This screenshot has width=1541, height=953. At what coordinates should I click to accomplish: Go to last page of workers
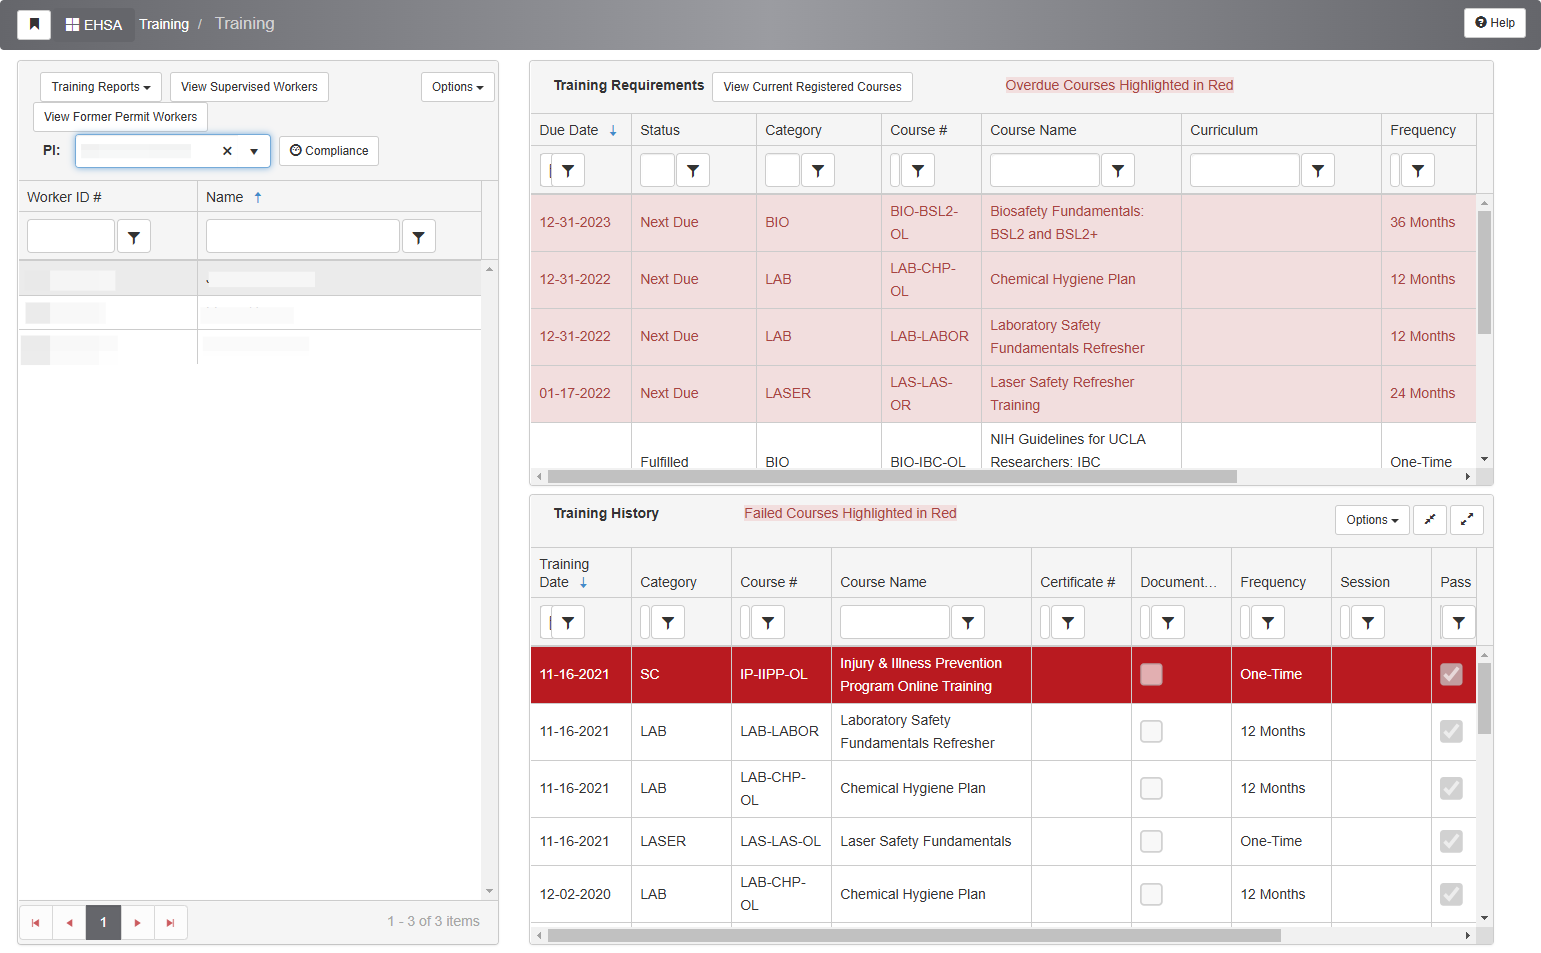pyautogui.click(x=170, y=922)
